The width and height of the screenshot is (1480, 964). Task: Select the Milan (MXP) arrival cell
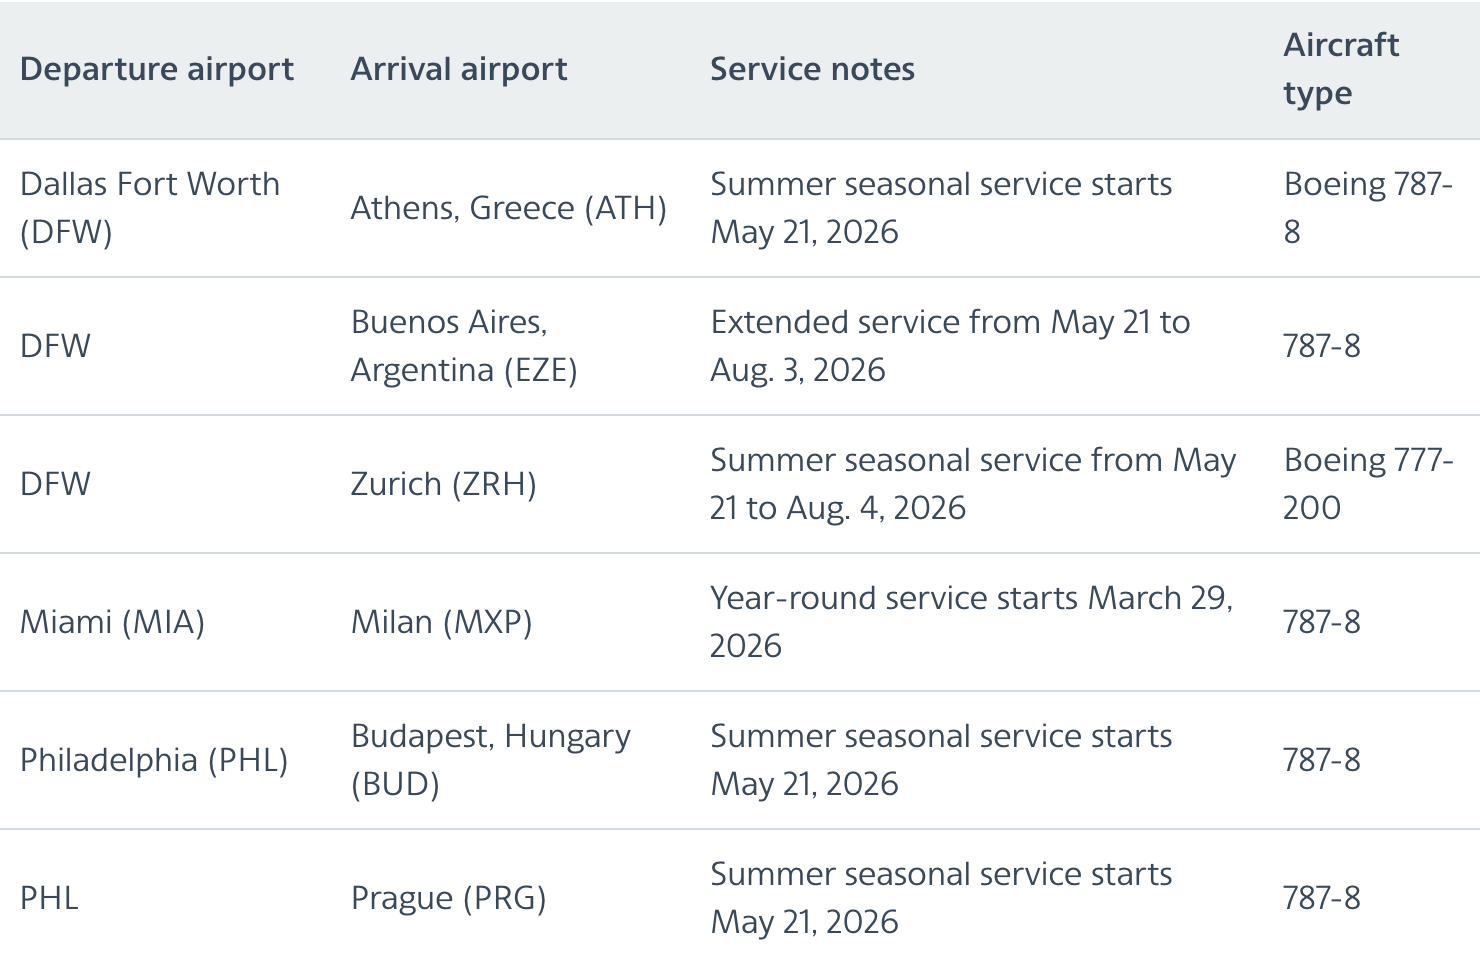441,622
